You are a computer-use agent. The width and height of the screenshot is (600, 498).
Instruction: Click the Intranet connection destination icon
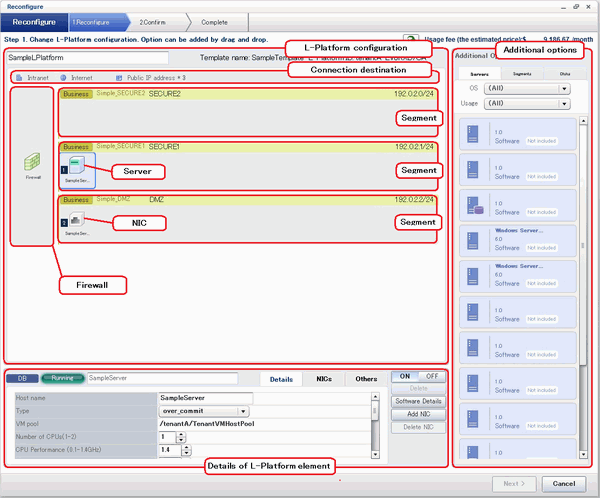tap(20, 76)
